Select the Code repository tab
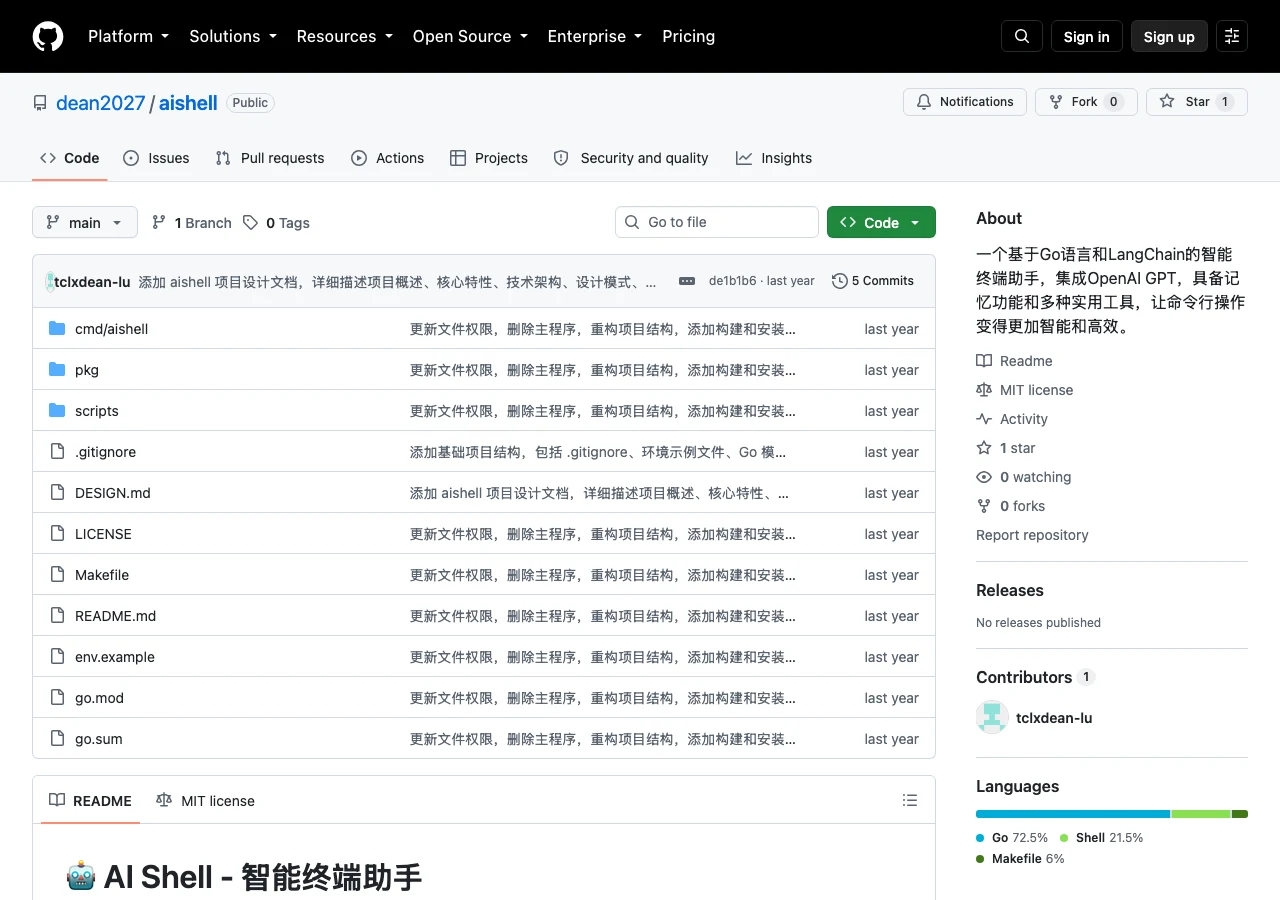The image size is (1280, 900). pos(70,158)
